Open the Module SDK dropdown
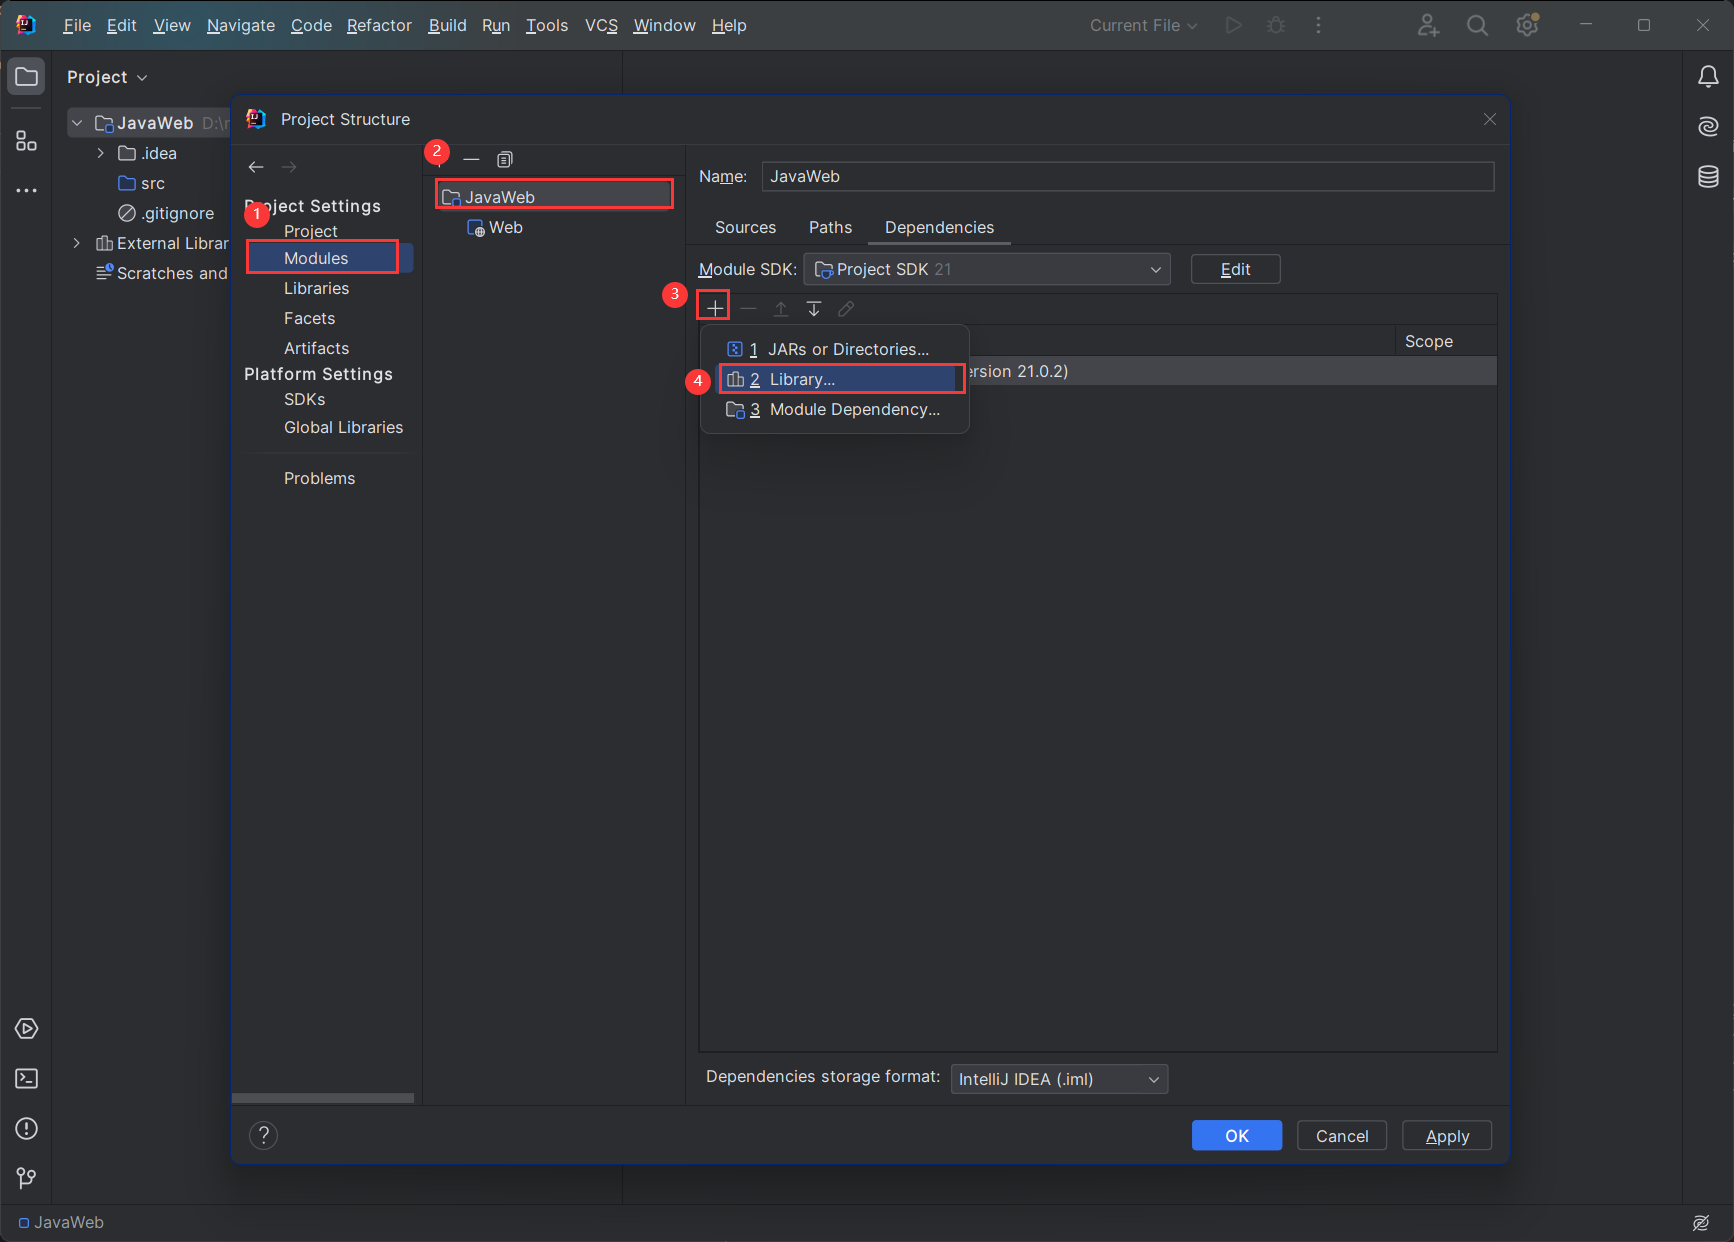1734x1242 pixels. tap(986, 270)
